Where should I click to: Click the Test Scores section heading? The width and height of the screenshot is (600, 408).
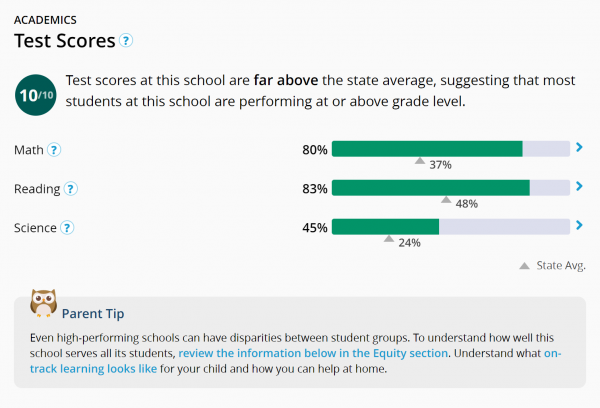pos(64,41)
